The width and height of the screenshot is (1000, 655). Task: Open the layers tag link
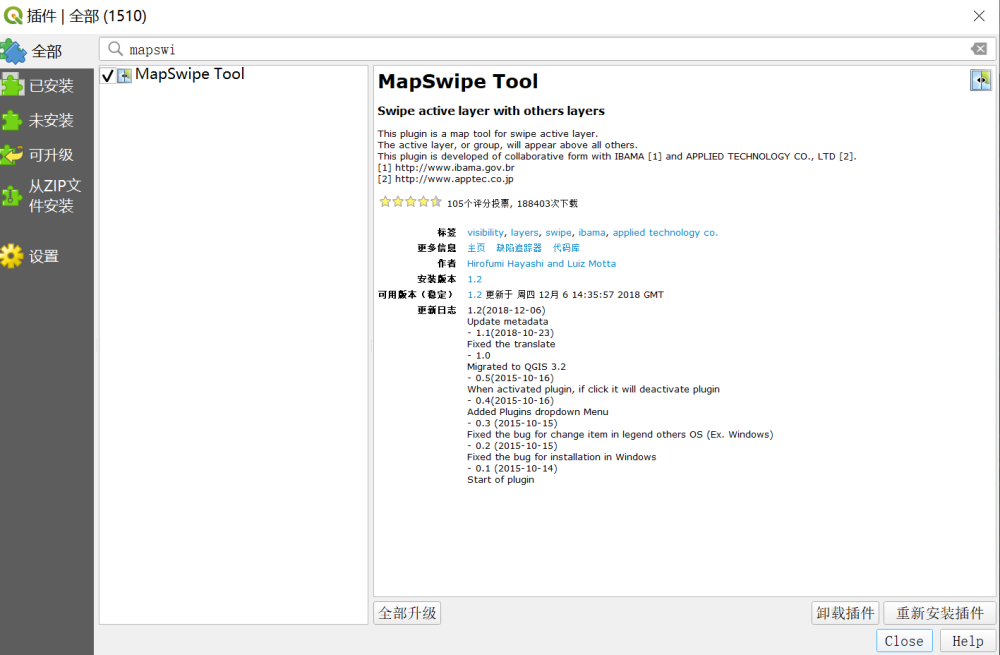[524, 233]
